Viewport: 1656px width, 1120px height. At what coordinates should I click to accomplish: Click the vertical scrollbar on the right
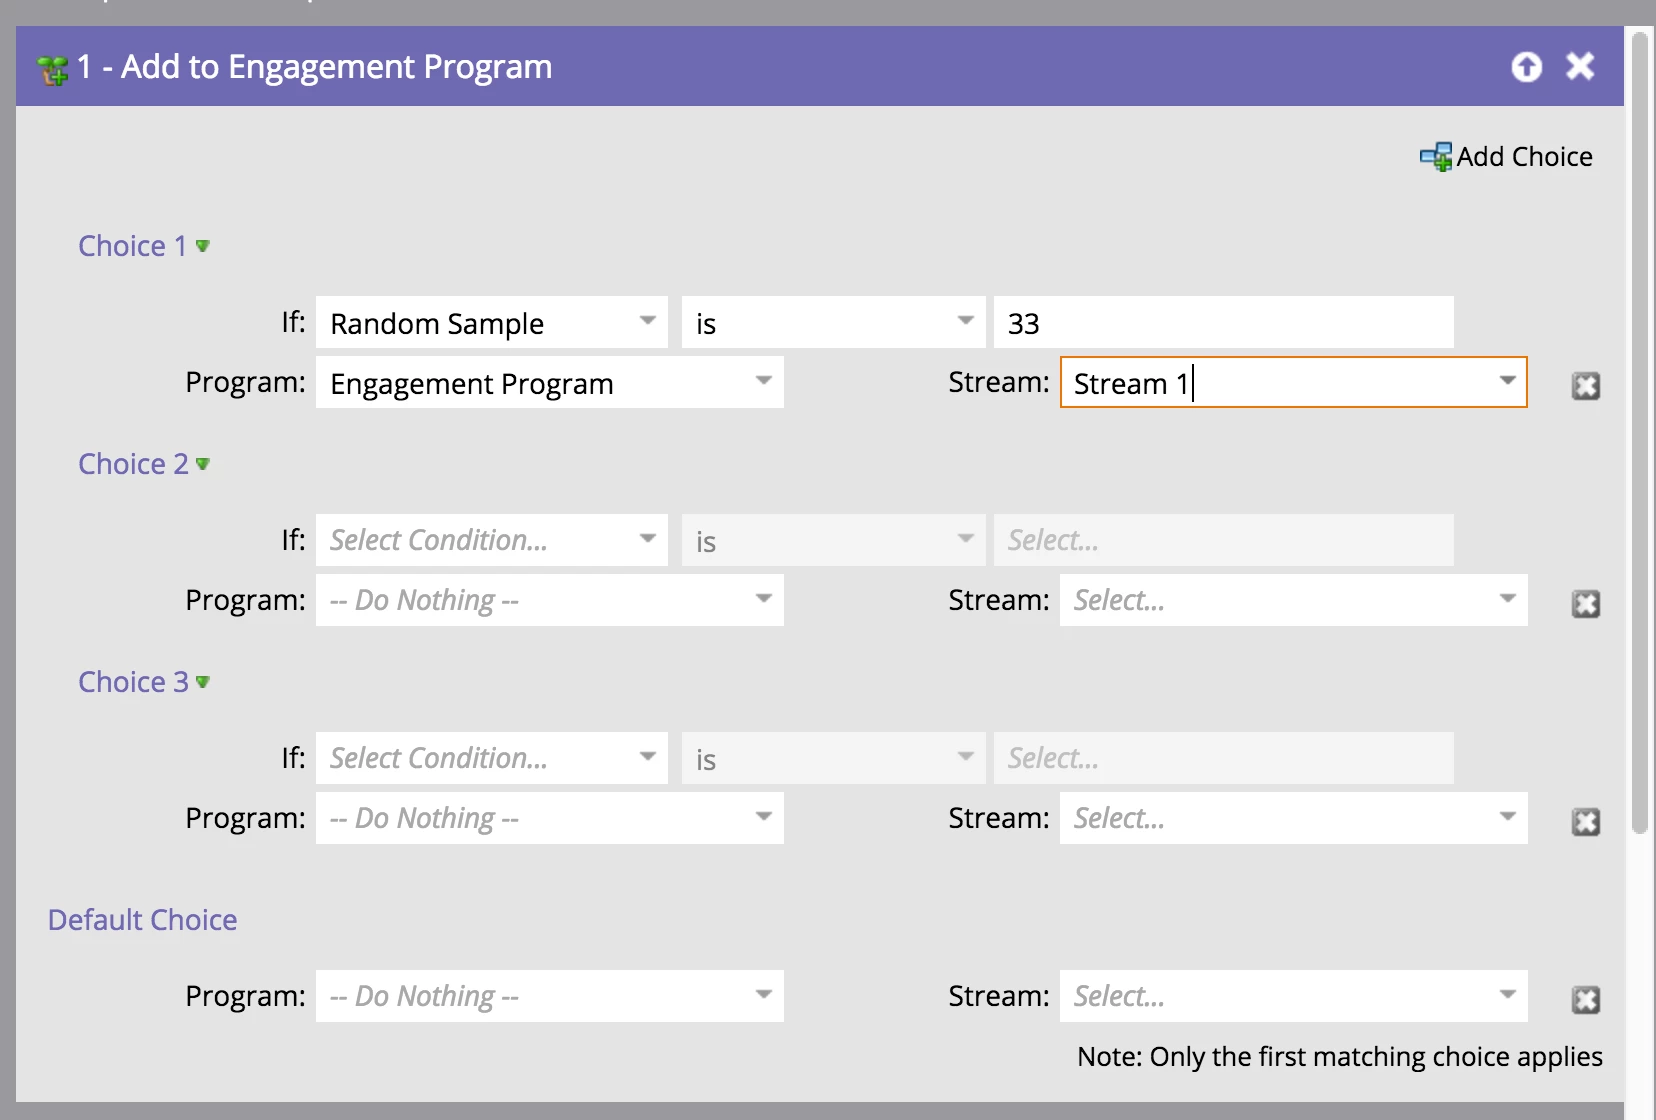1639,430
